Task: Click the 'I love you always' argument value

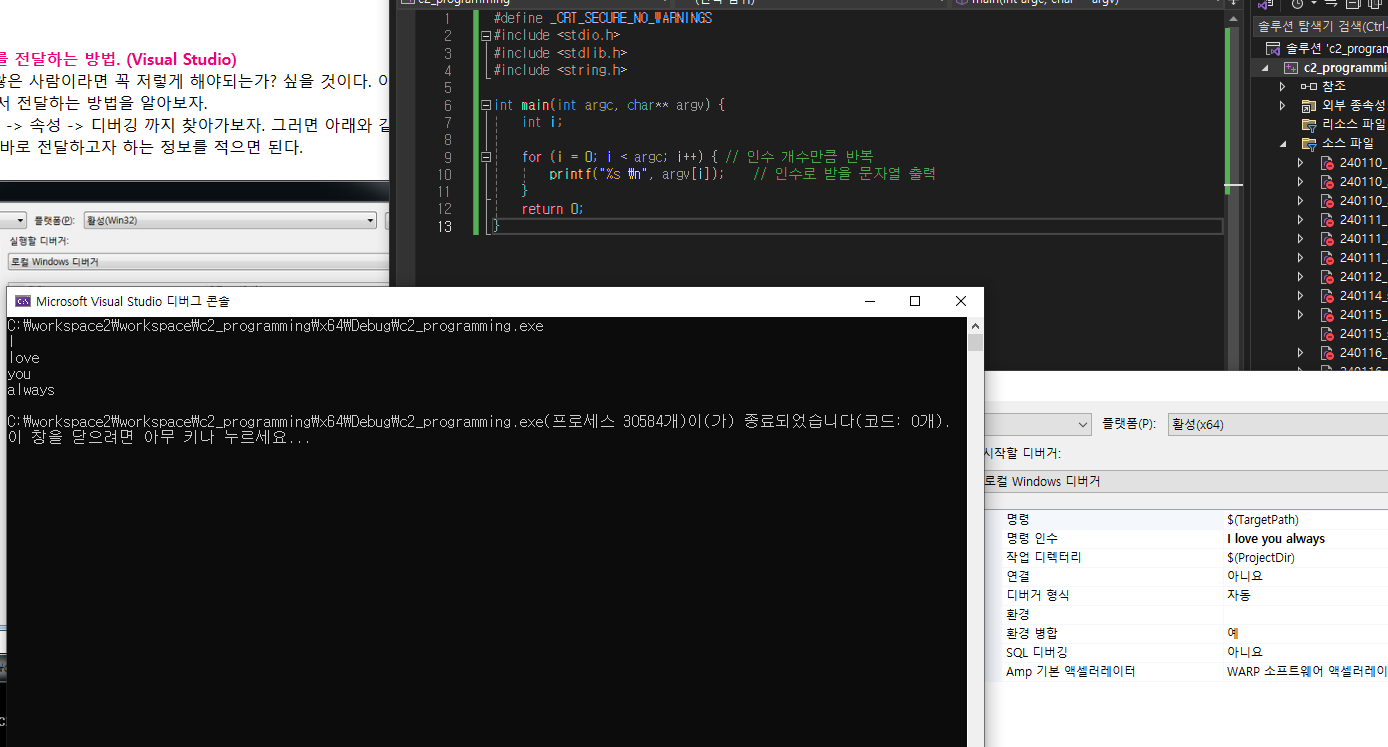Action: pyautogui.click(x=1276, y=539)
